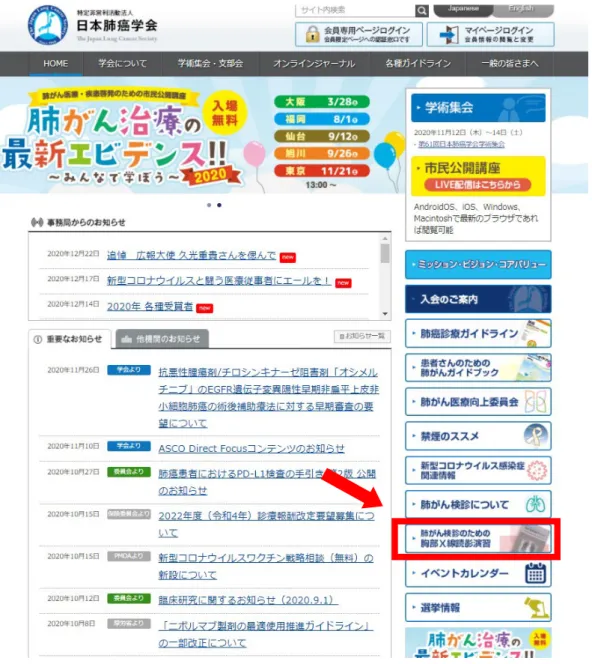Click the lungs icon on 肺がん検診について
This screenshot has width=592, height=664.
[535, 504]
